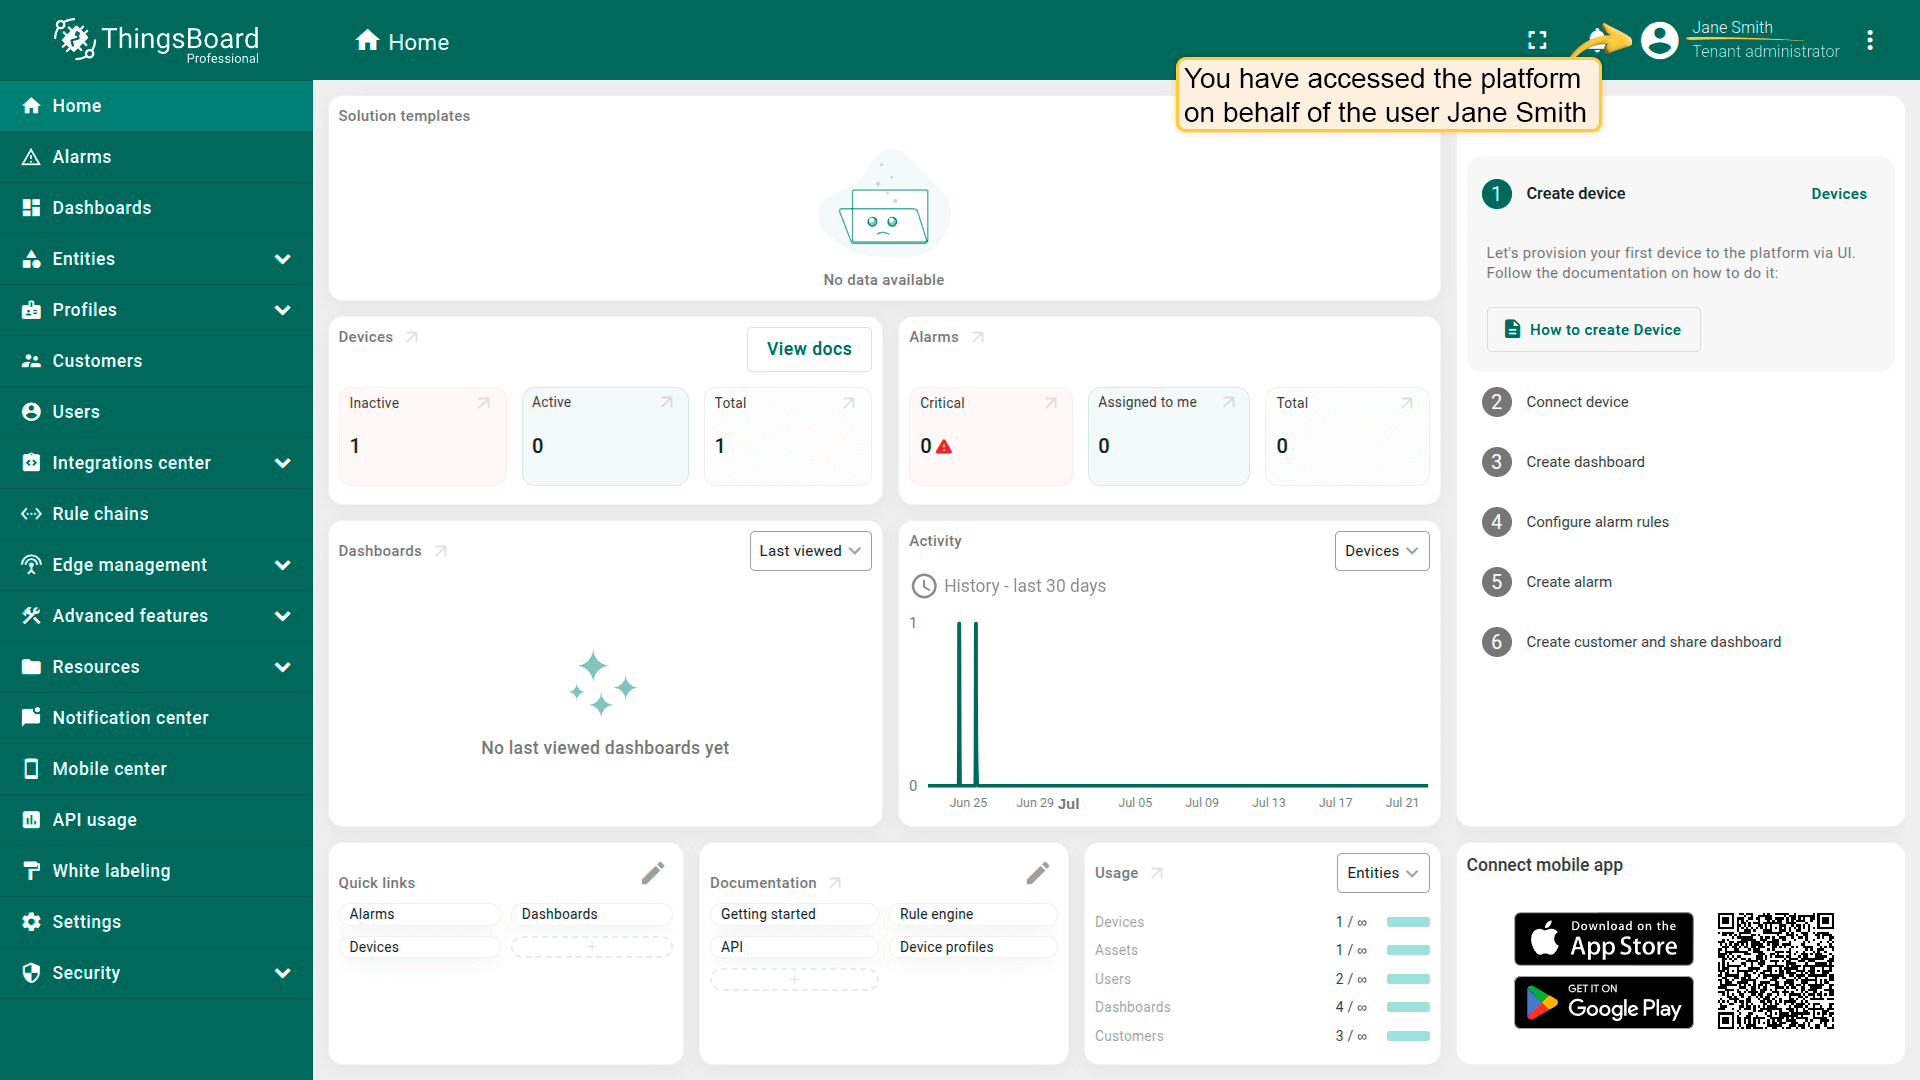The width and height of the screenshot is (1920, 1080).
Task: Click the Jane Smith profile avatar
Action: 1659,40
